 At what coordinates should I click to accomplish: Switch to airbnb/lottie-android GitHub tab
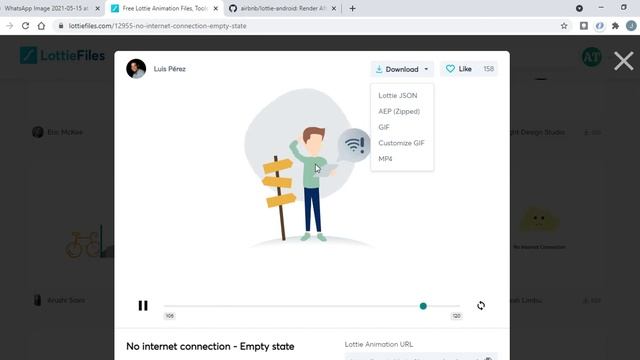pyautogui.click(x=283, y=8)
